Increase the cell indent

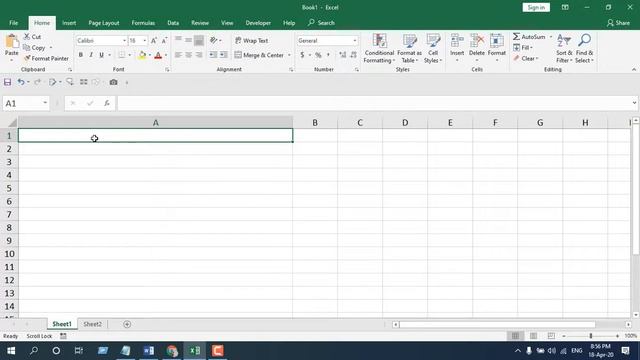224,55
